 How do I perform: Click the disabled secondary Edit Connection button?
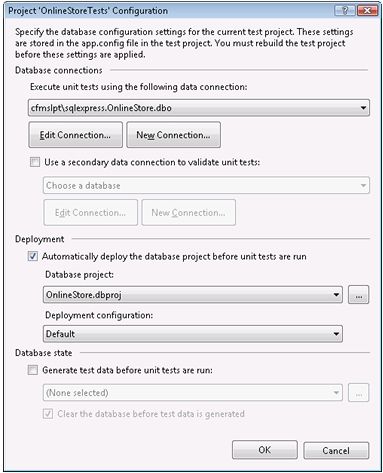pos(90,212)
